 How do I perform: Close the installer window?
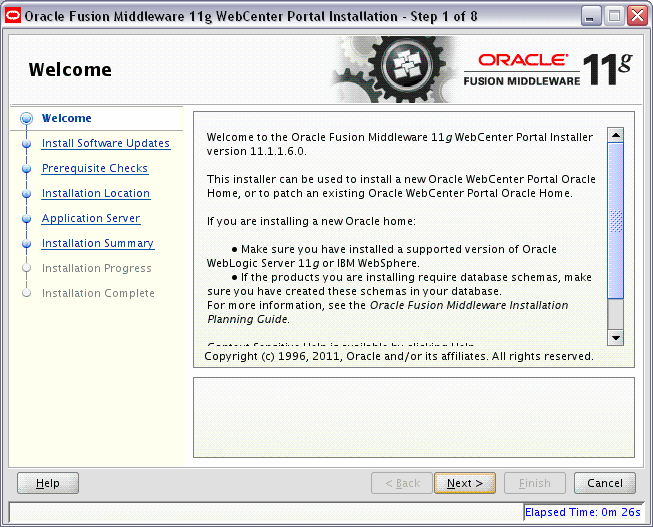point(638,16)
